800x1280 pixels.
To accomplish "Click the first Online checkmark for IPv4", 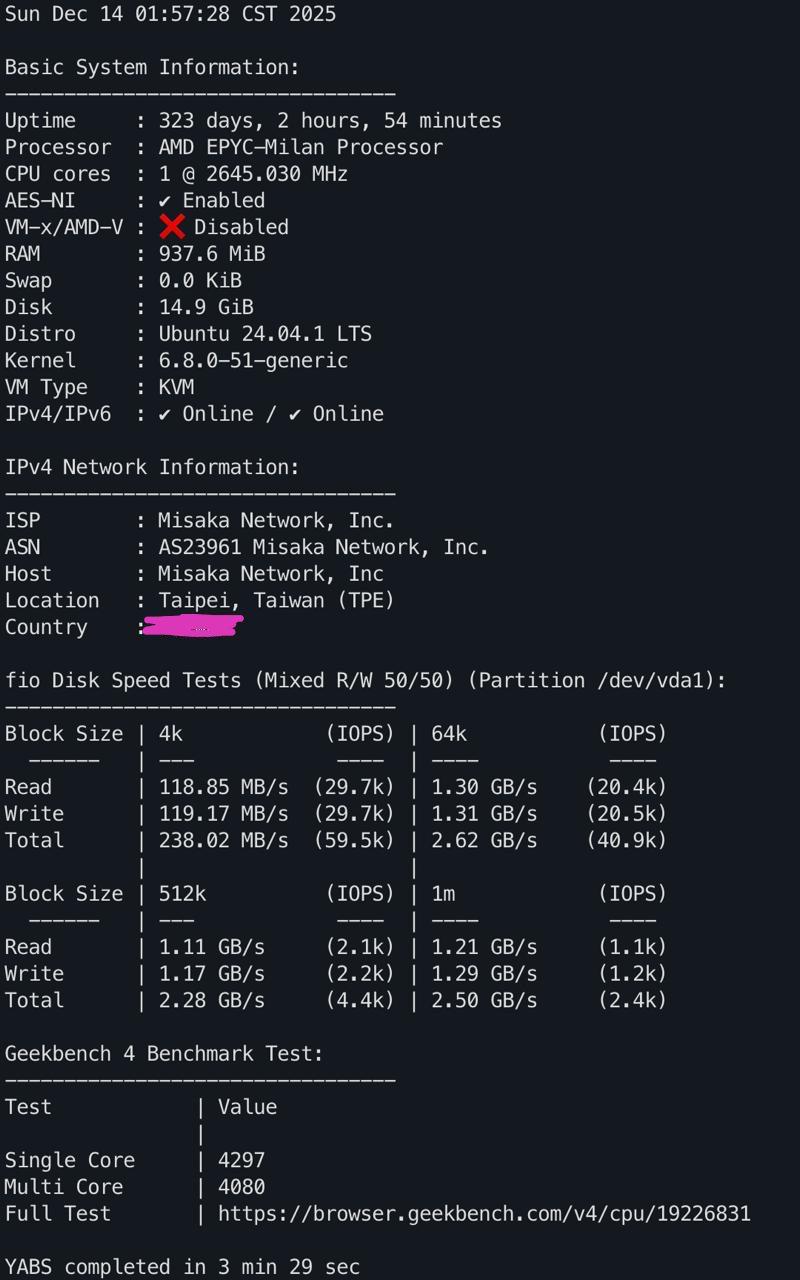I will tap(165, 414).
